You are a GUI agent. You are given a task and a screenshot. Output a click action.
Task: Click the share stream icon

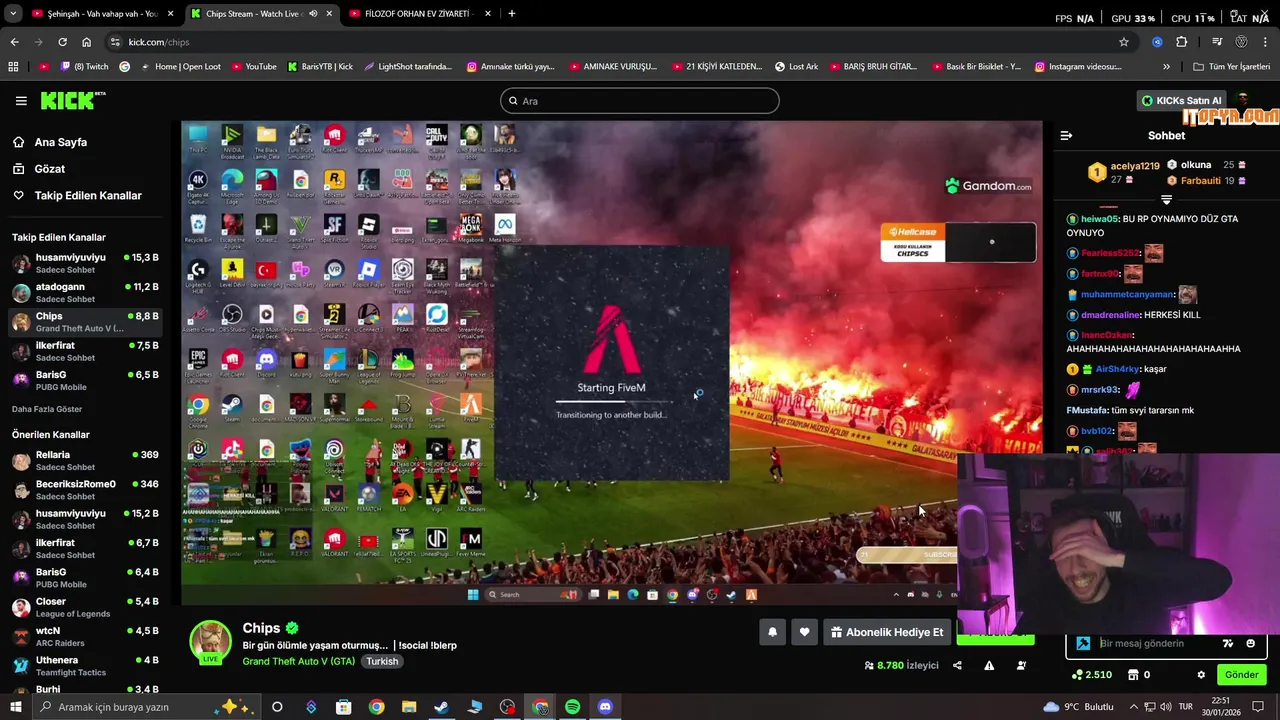[x=957, y=665]
